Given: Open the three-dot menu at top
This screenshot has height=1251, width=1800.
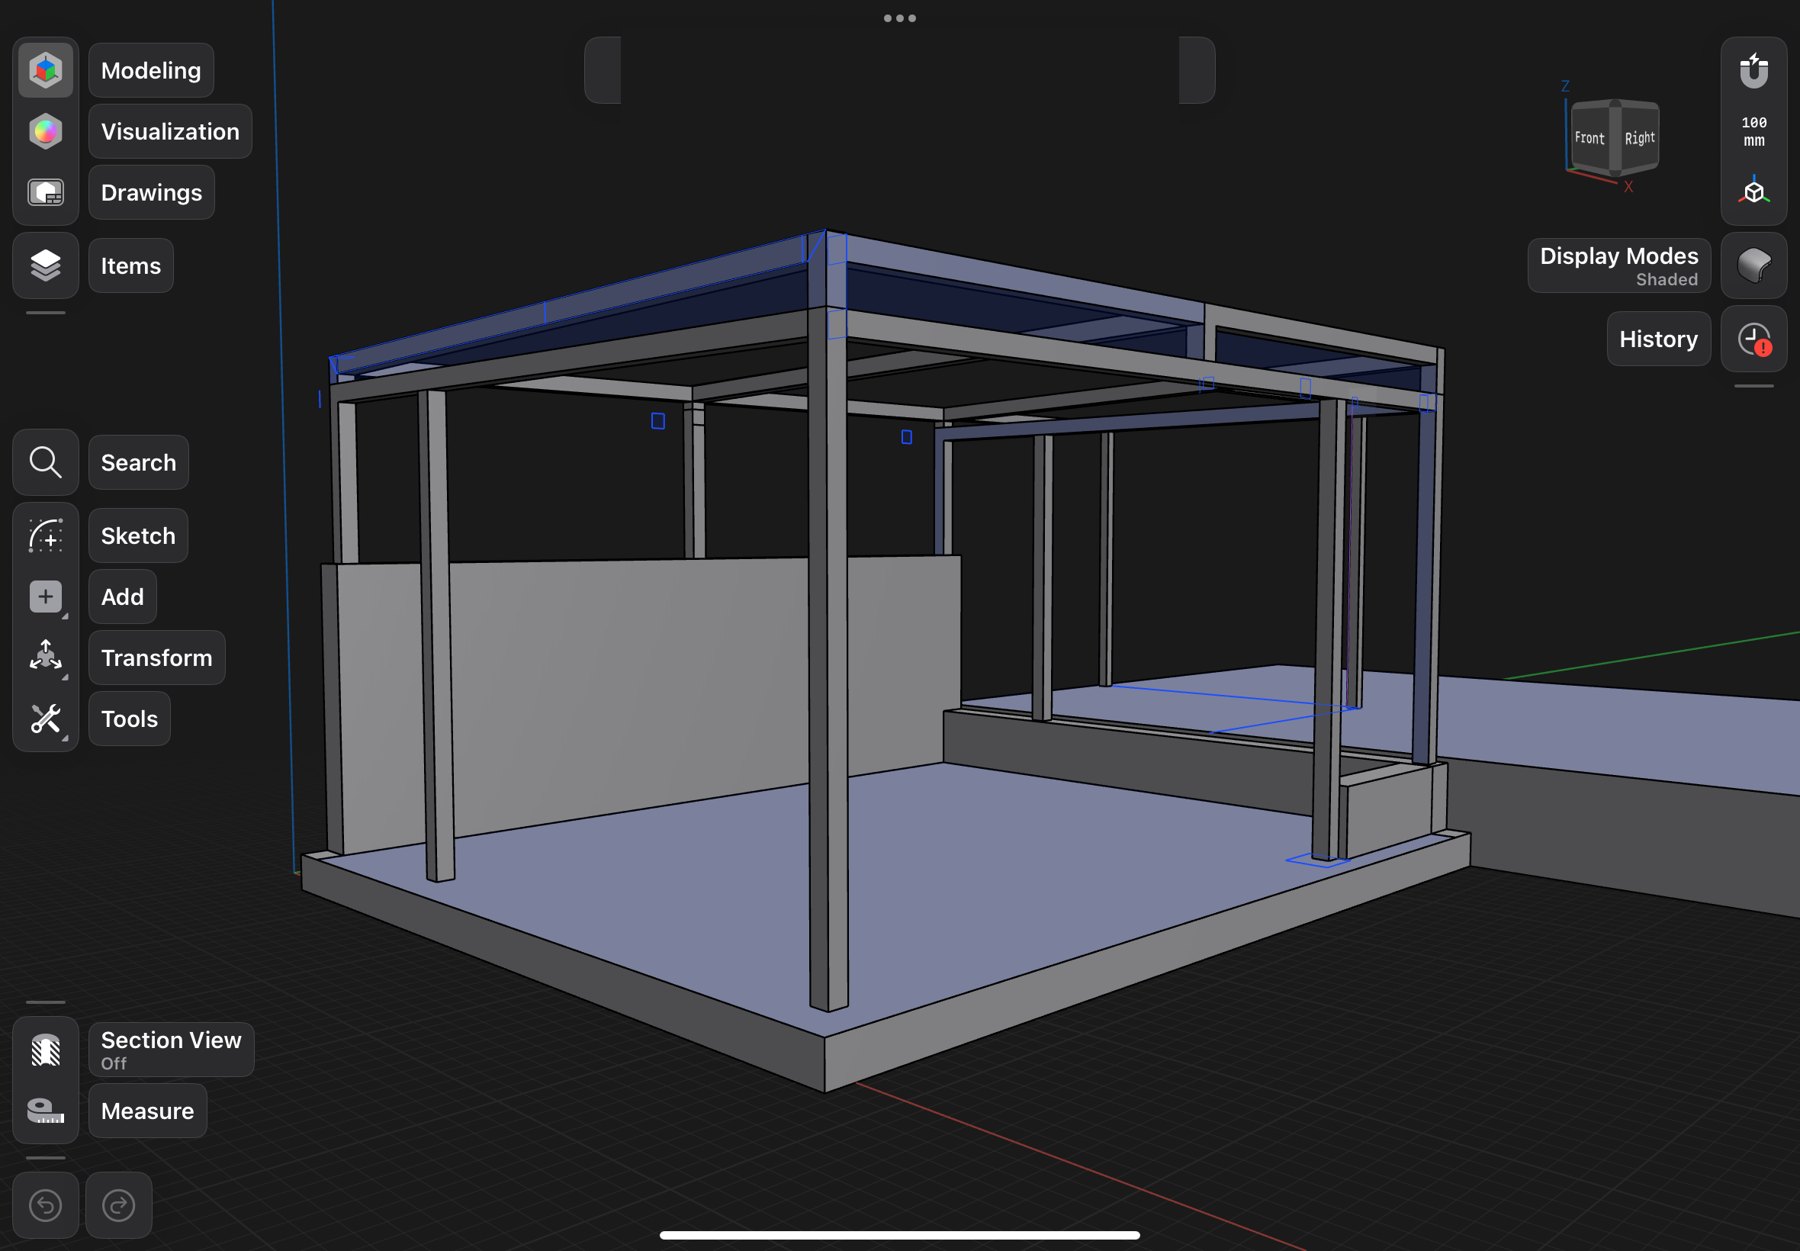Looking at the screenshot, I should [900, 18].
